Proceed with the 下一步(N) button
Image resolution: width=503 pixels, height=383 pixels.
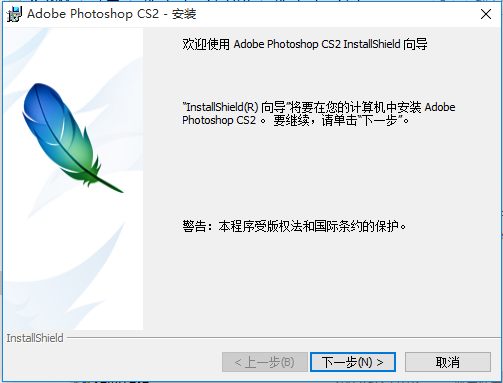pyautogui.click(x=353, y=362)
